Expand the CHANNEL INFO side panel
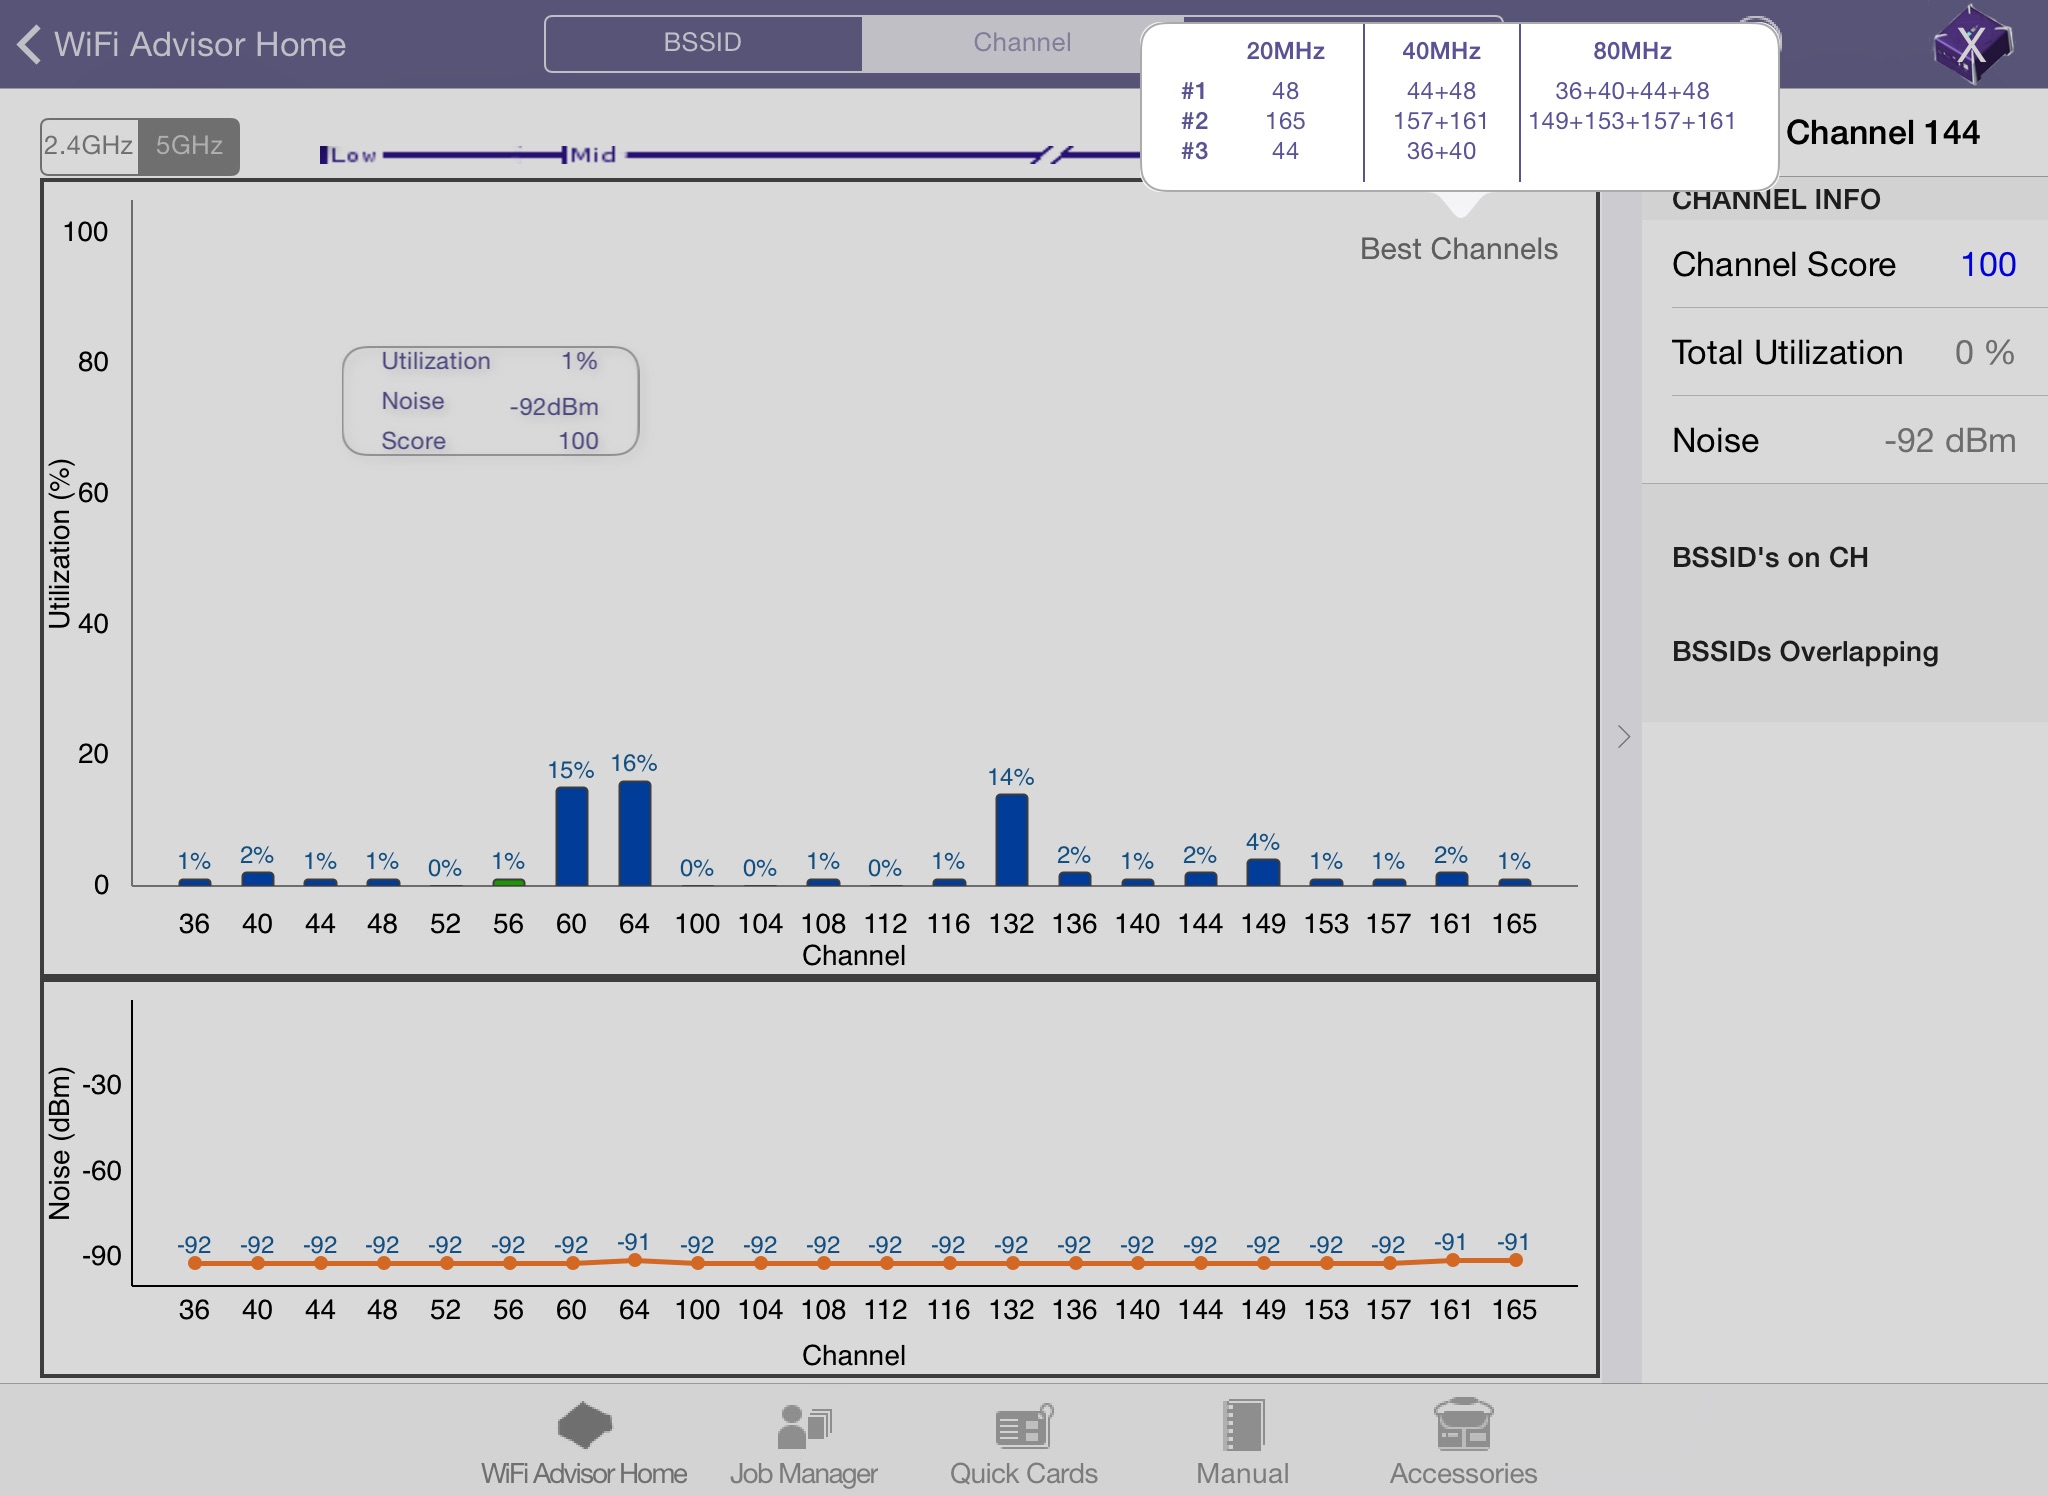 (1623, 736)
